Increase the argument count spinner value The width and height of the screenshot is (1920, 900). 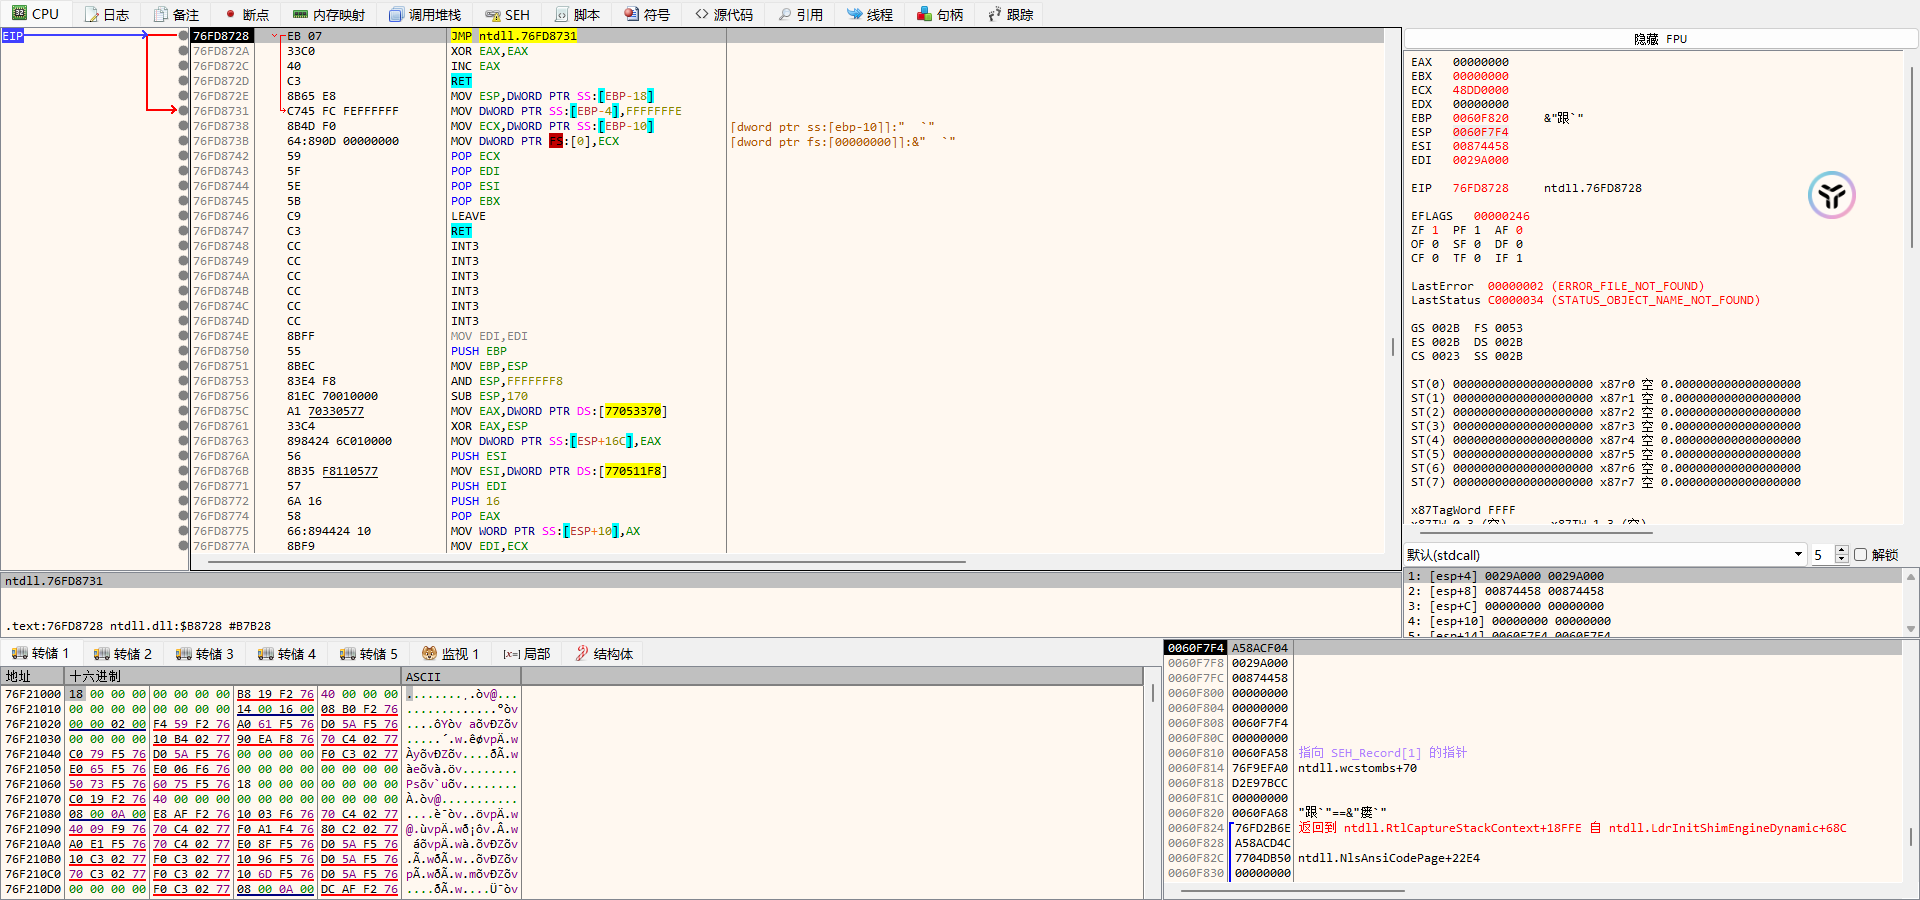click(x=1842, y=550)
